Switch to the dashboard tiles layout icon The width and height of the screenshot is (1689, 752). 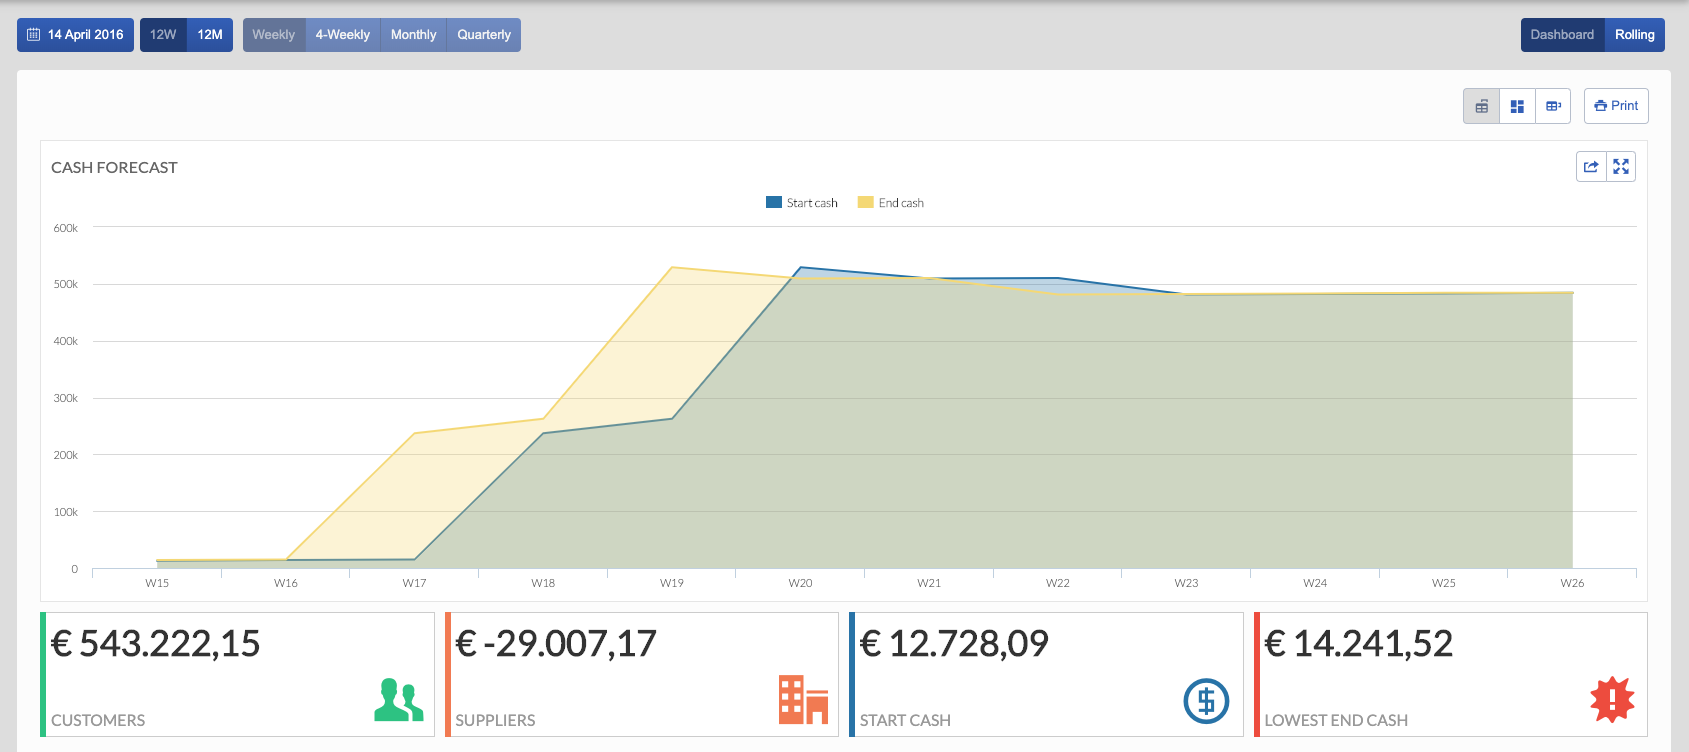[1517, 106]
